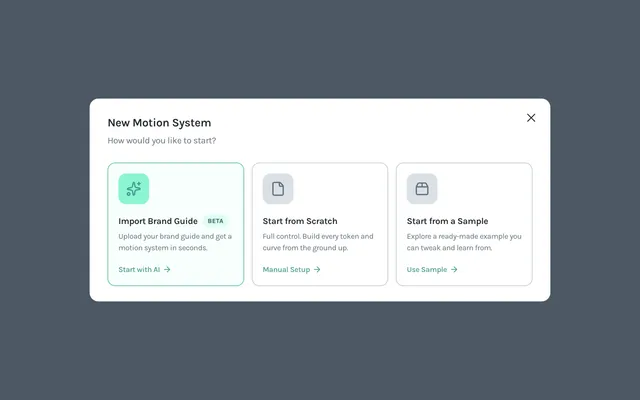
Task: Select the Start from a Sample title
Action: (447, 221)
